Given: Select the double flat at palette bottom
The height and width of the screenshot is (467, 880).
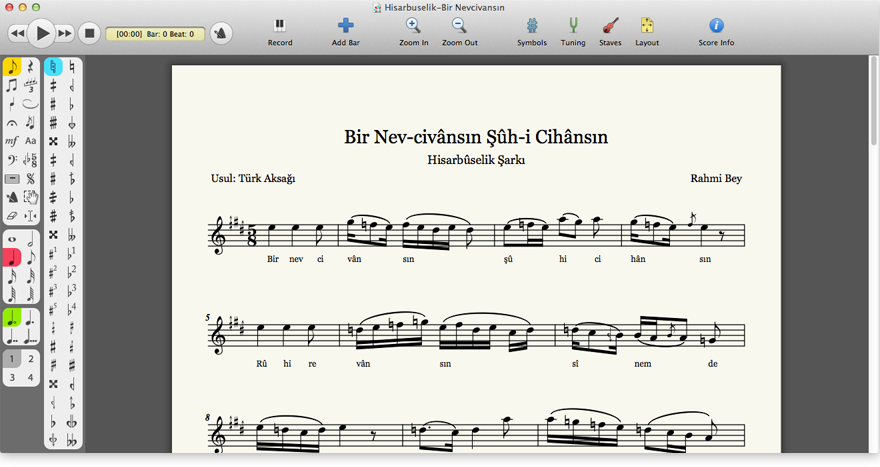Looking at the screenshot, I should 72,441.
